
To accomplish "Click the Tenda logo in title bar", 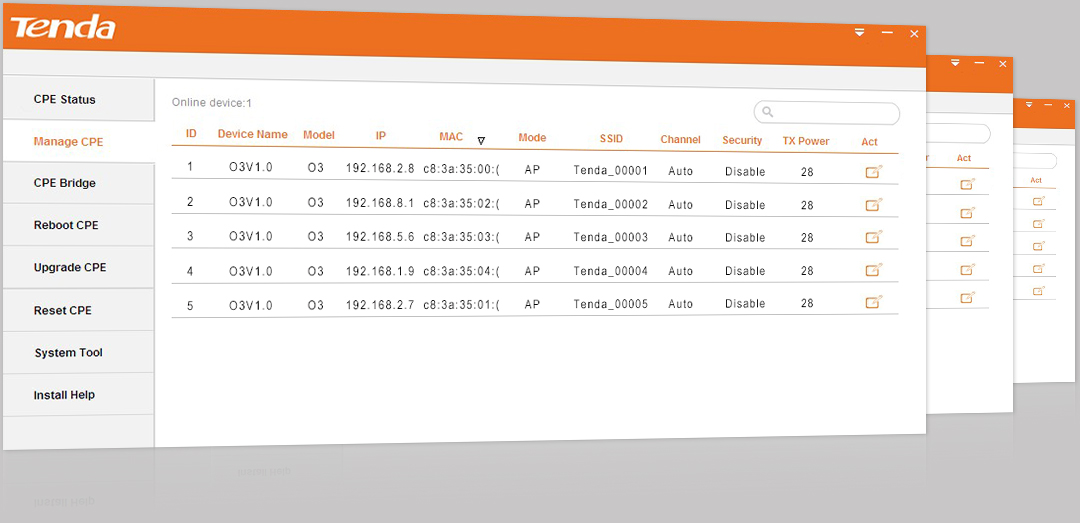I will click(x=62, y=27).
